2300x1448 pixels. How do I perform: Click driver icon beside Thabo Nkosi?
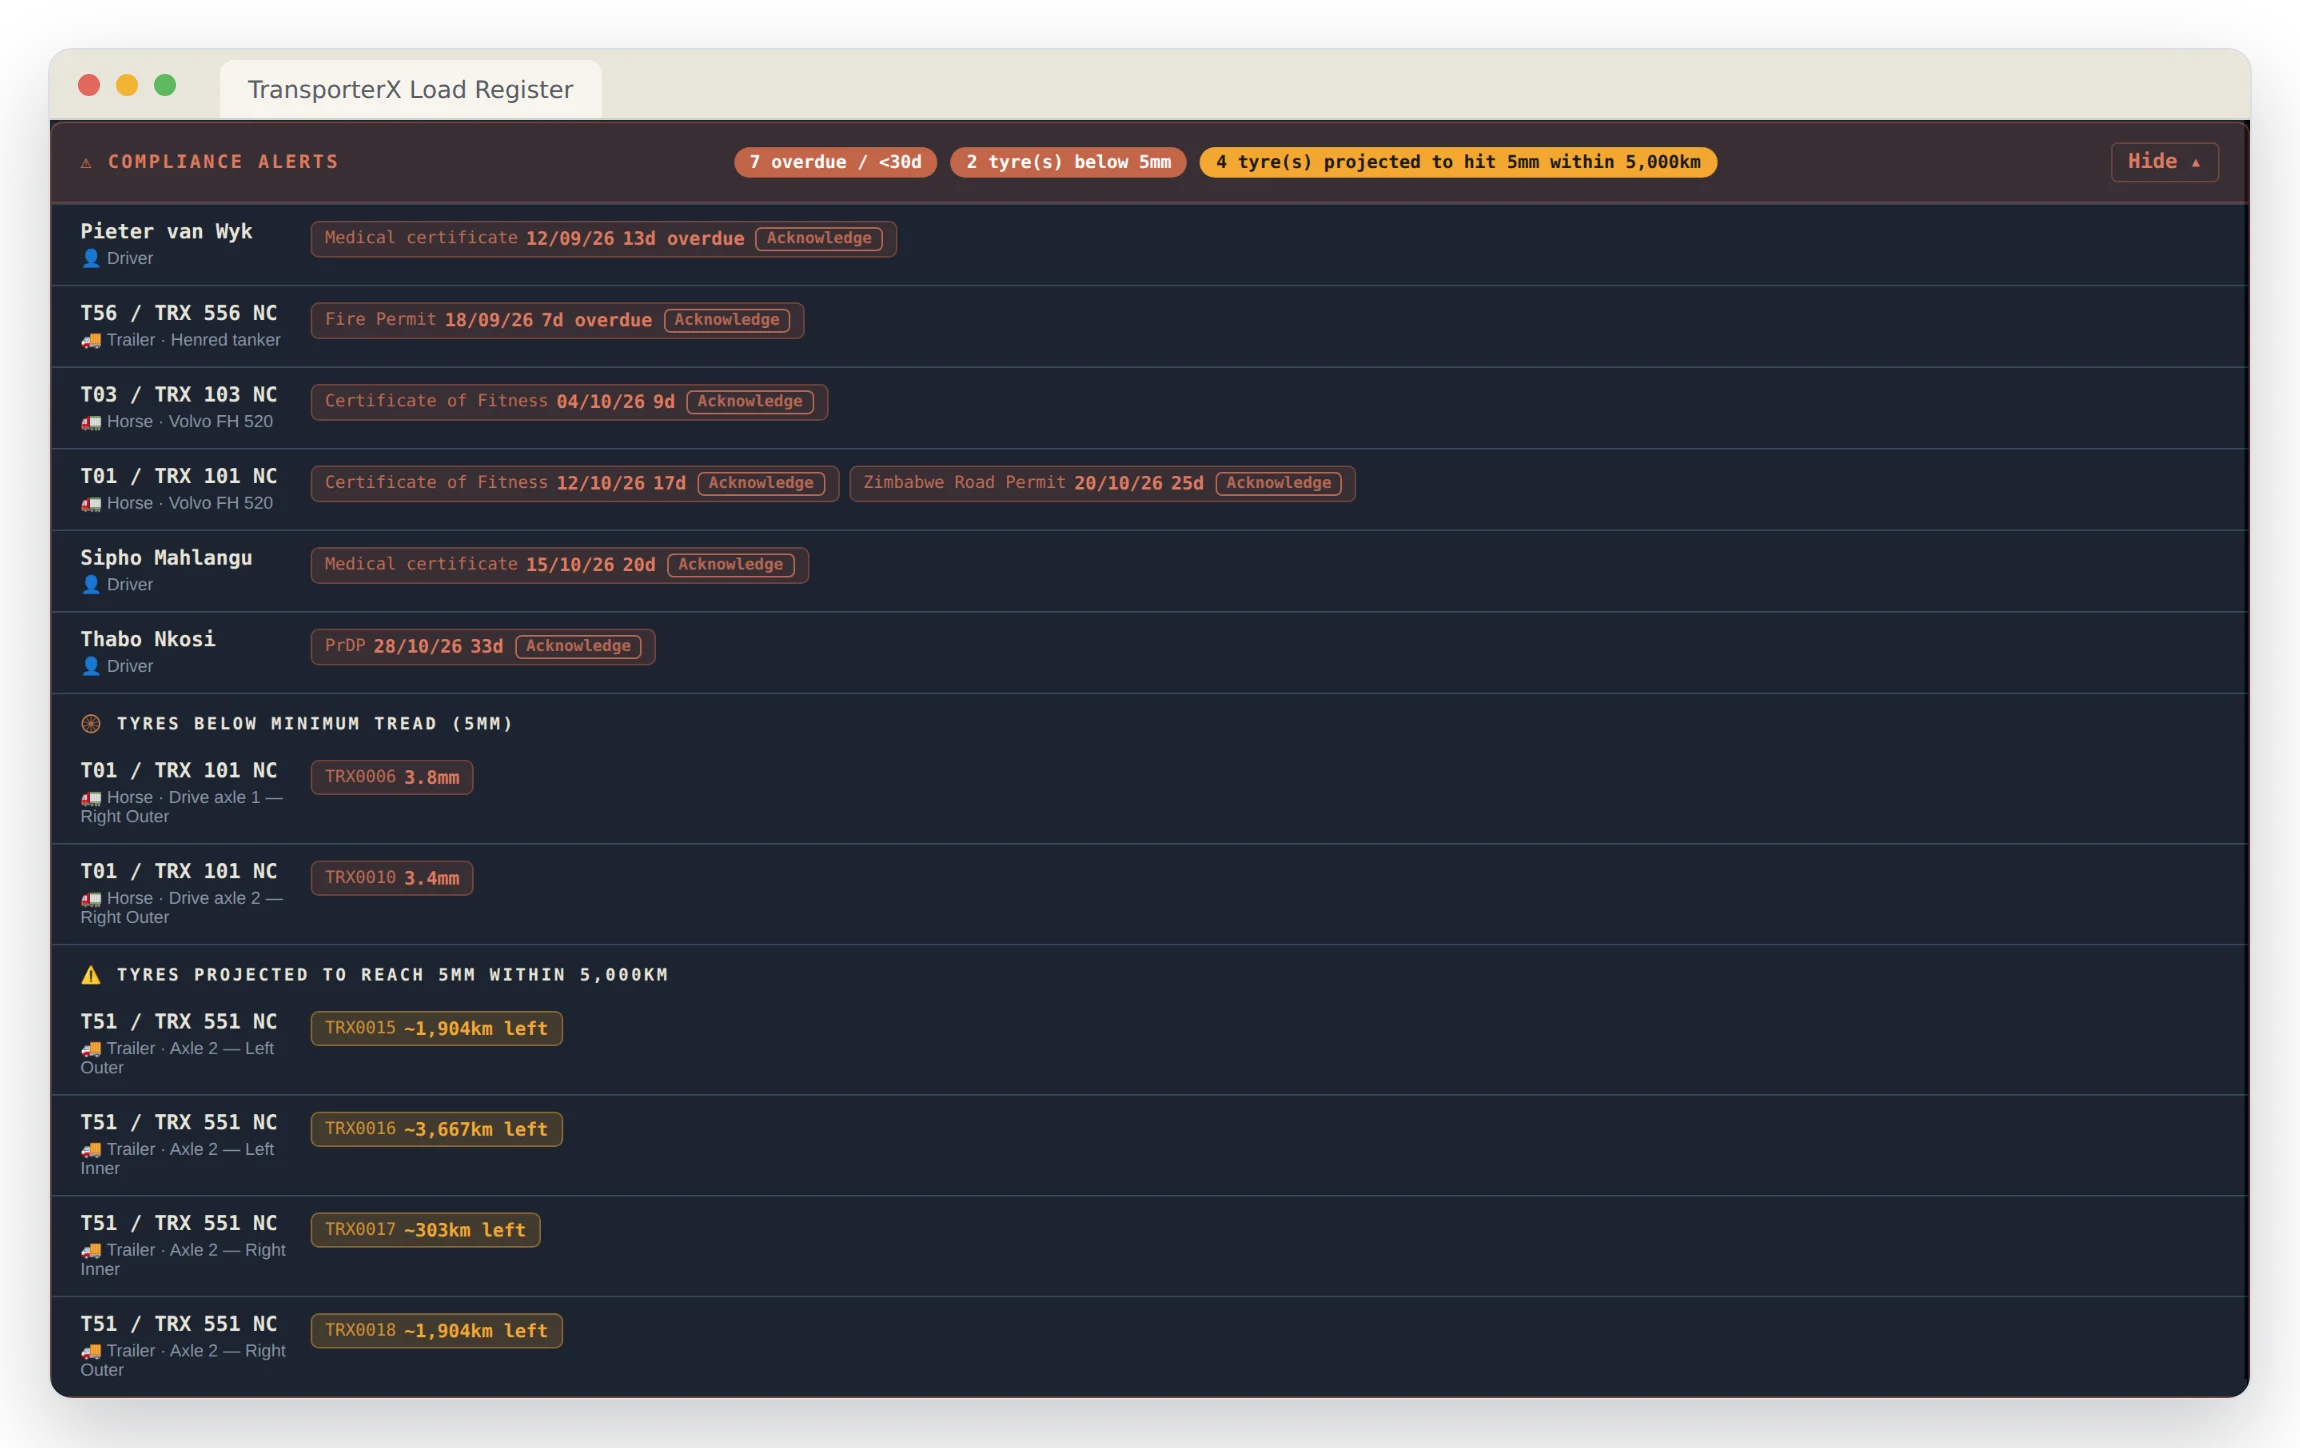pos(91,666)
